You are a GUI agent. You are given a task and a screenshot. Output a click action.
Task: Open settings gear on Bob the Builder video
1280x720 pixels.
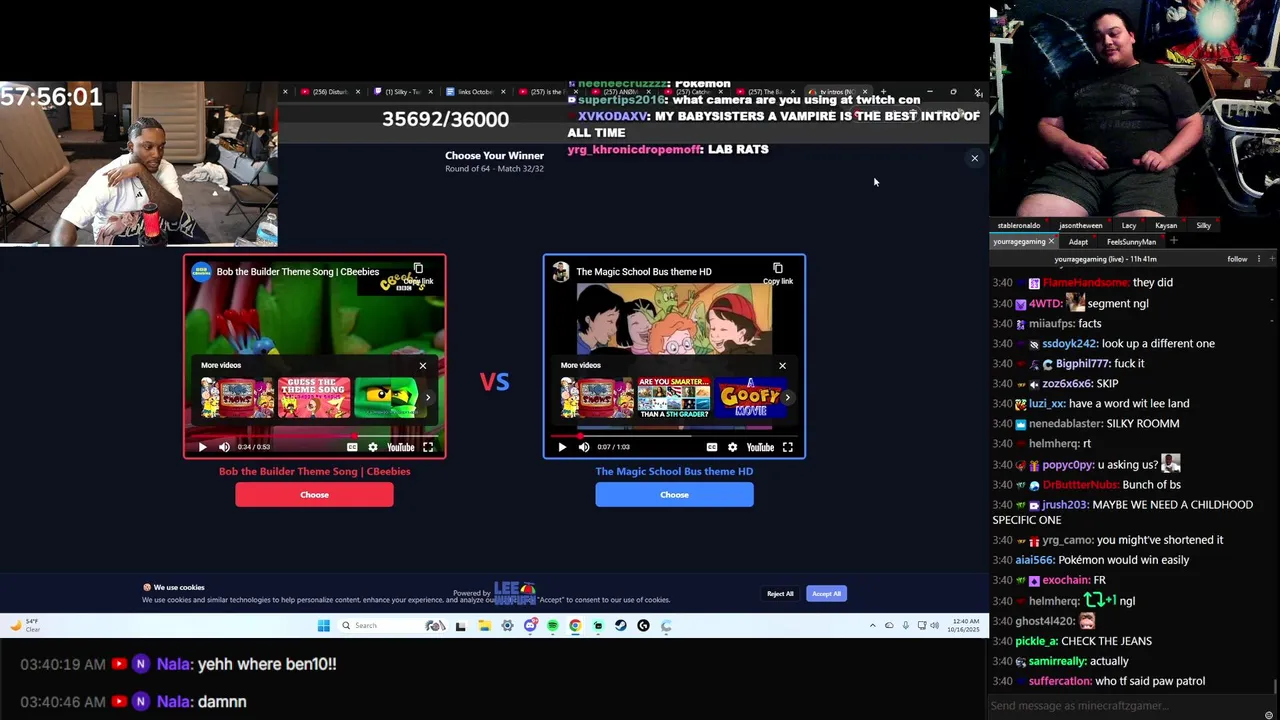pos(373,447)
